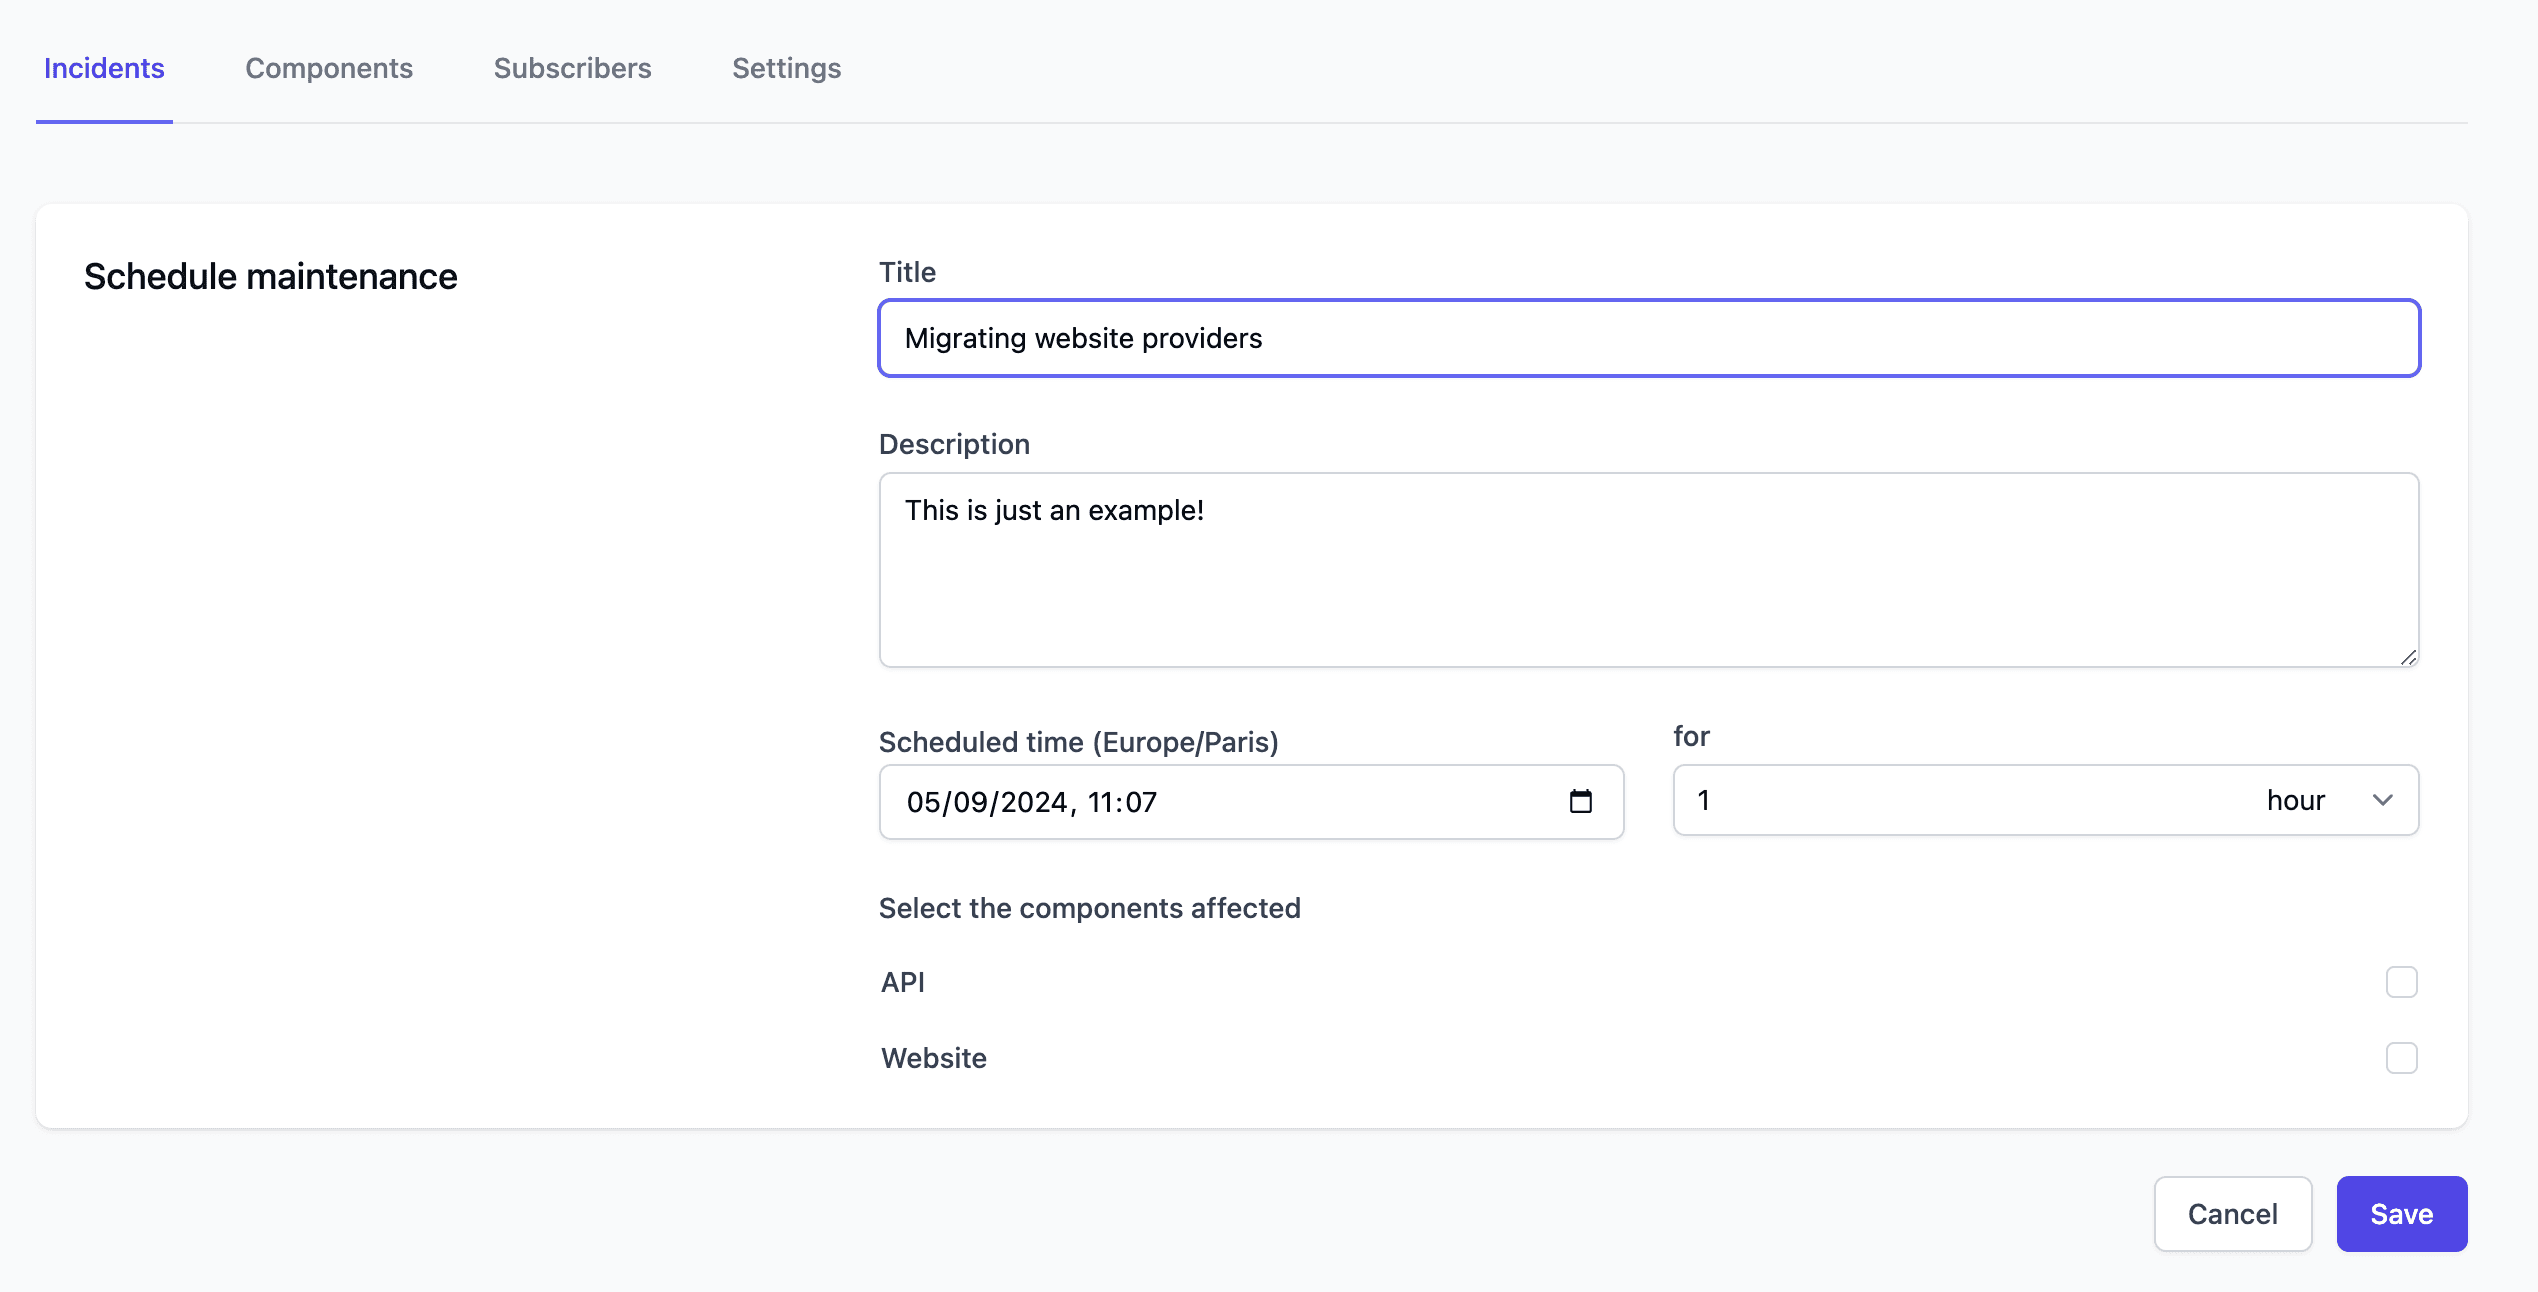Image resolution: width=2538 pixels, height=1292 pixels.
Task: Click the example description text
Action: (1055, 510)
